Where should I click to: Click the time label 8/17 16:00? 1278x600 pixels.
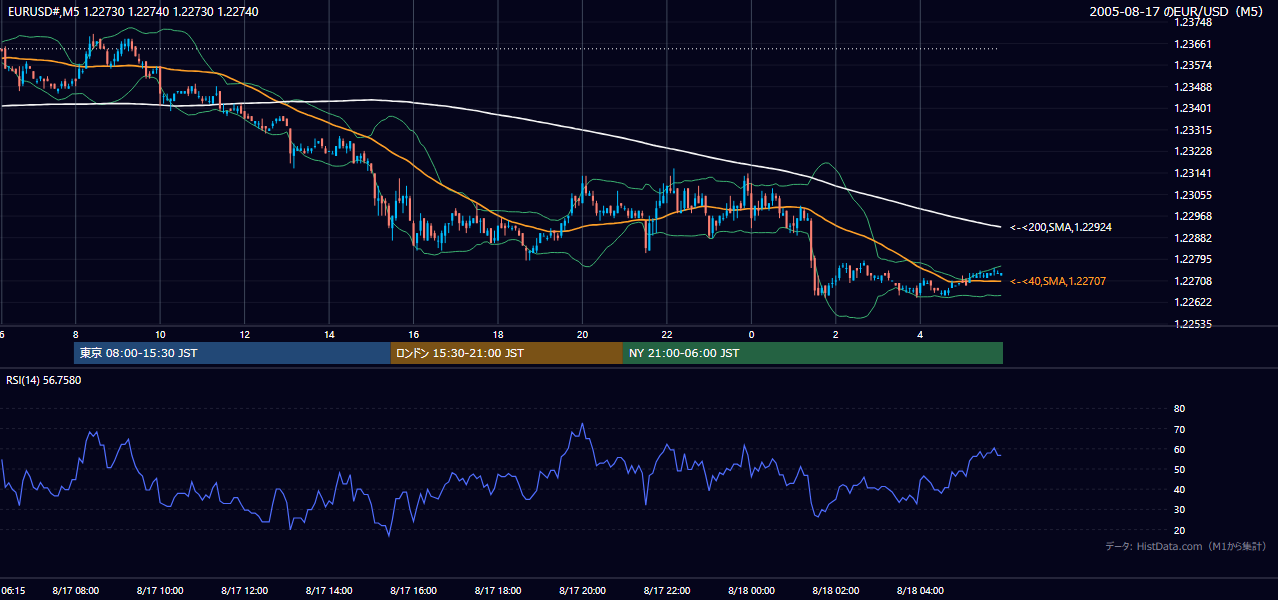(x=414, y=591)
